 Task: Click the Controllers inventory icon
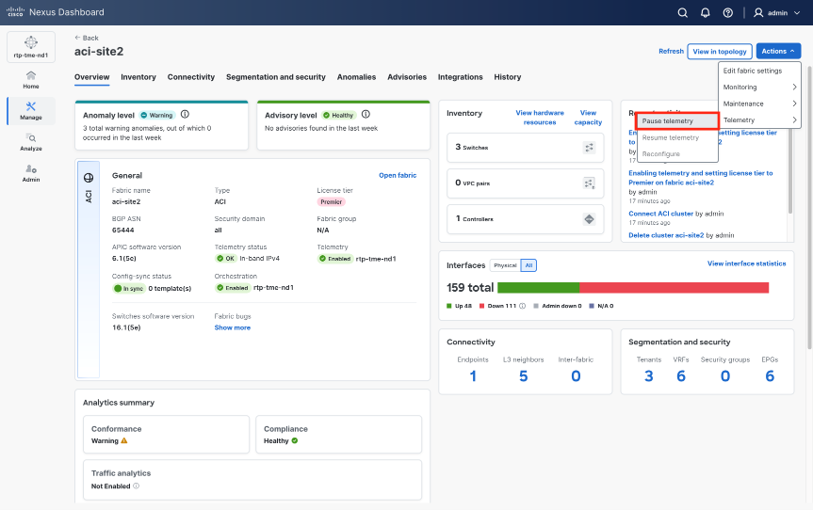click(589, 219)
